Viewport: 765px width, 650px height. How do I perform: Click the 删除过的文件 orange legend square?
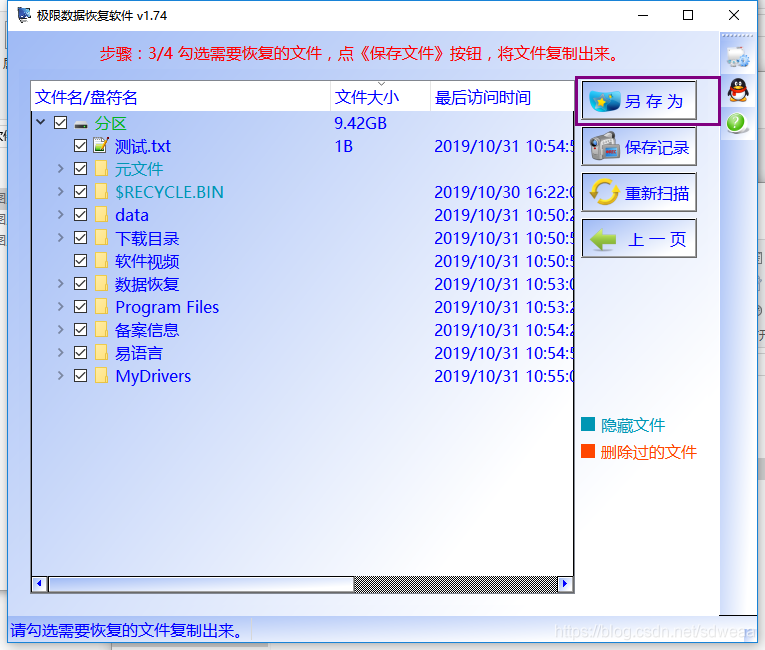point(588,451)
